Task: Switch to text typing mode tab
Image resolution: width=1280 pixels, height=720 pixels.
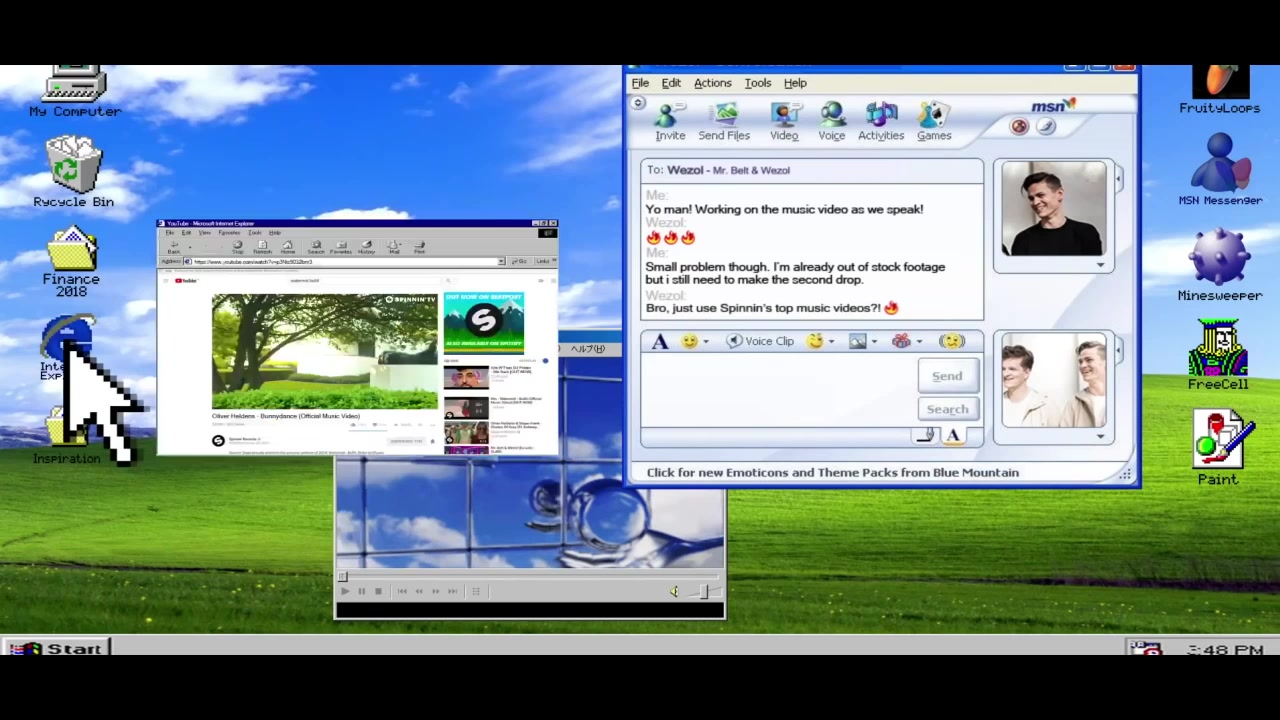Action: pos(952,435)
